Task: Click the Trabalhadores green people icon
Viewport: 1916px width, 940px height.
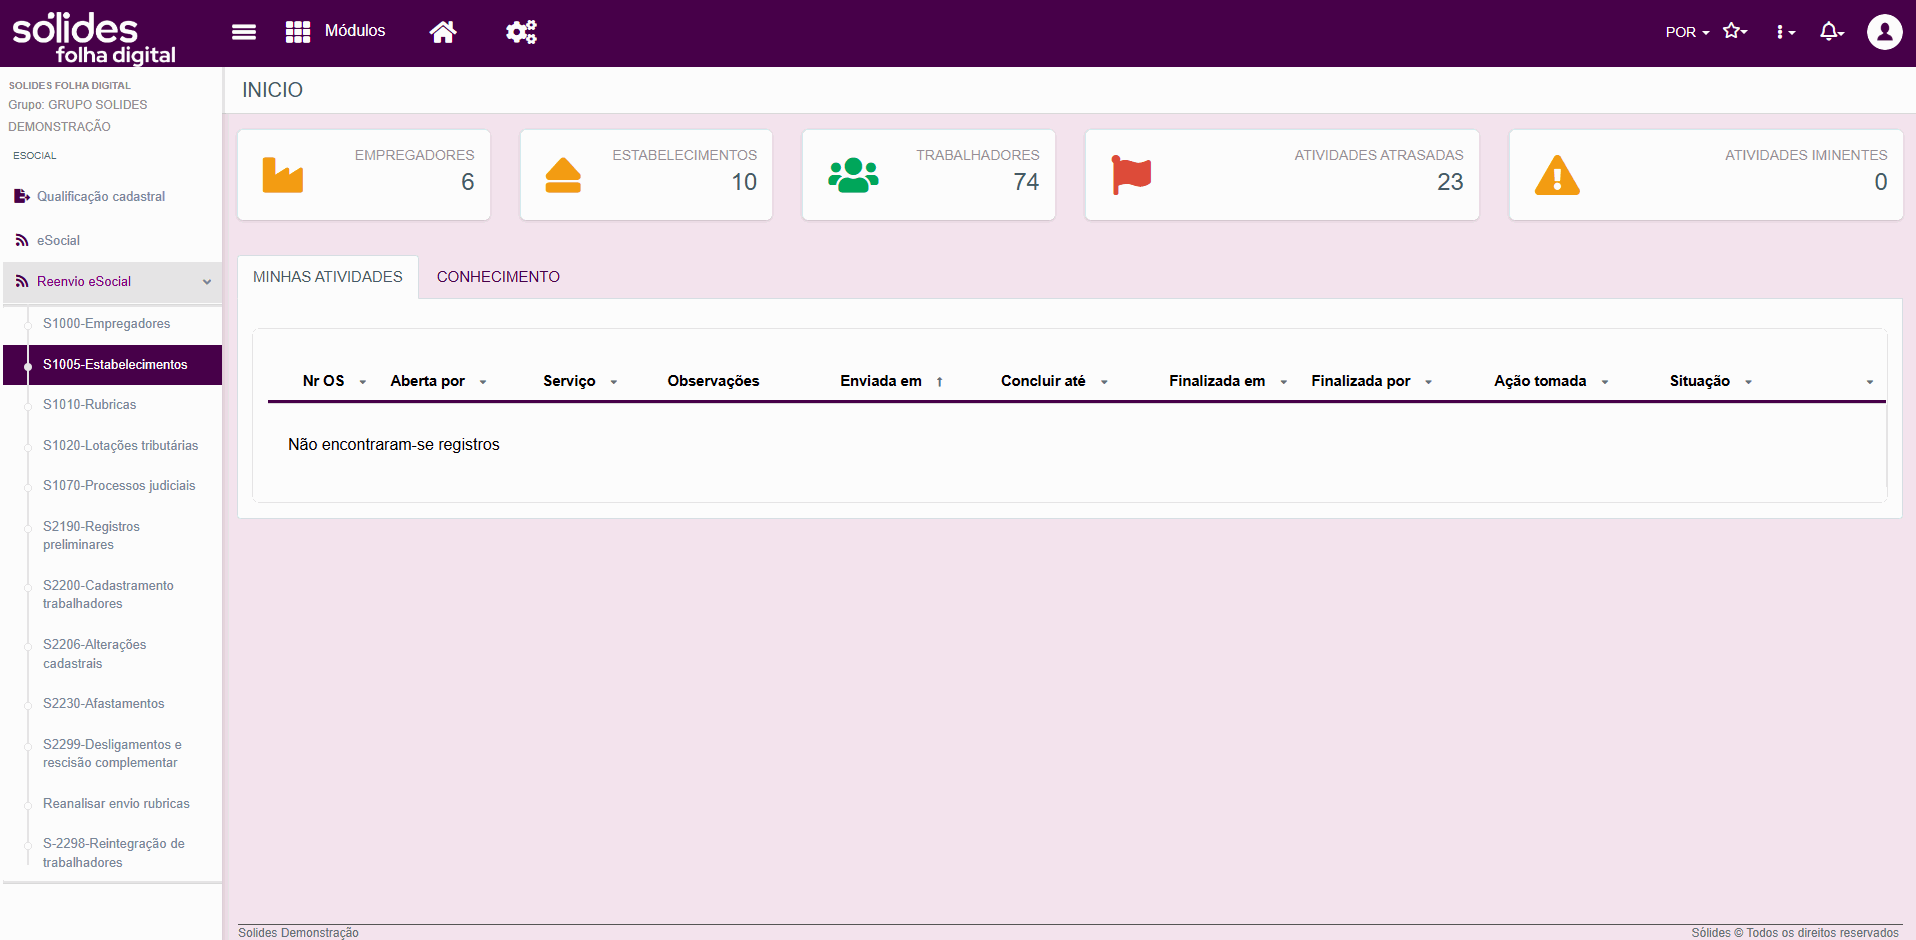Action: coord(853,175)
